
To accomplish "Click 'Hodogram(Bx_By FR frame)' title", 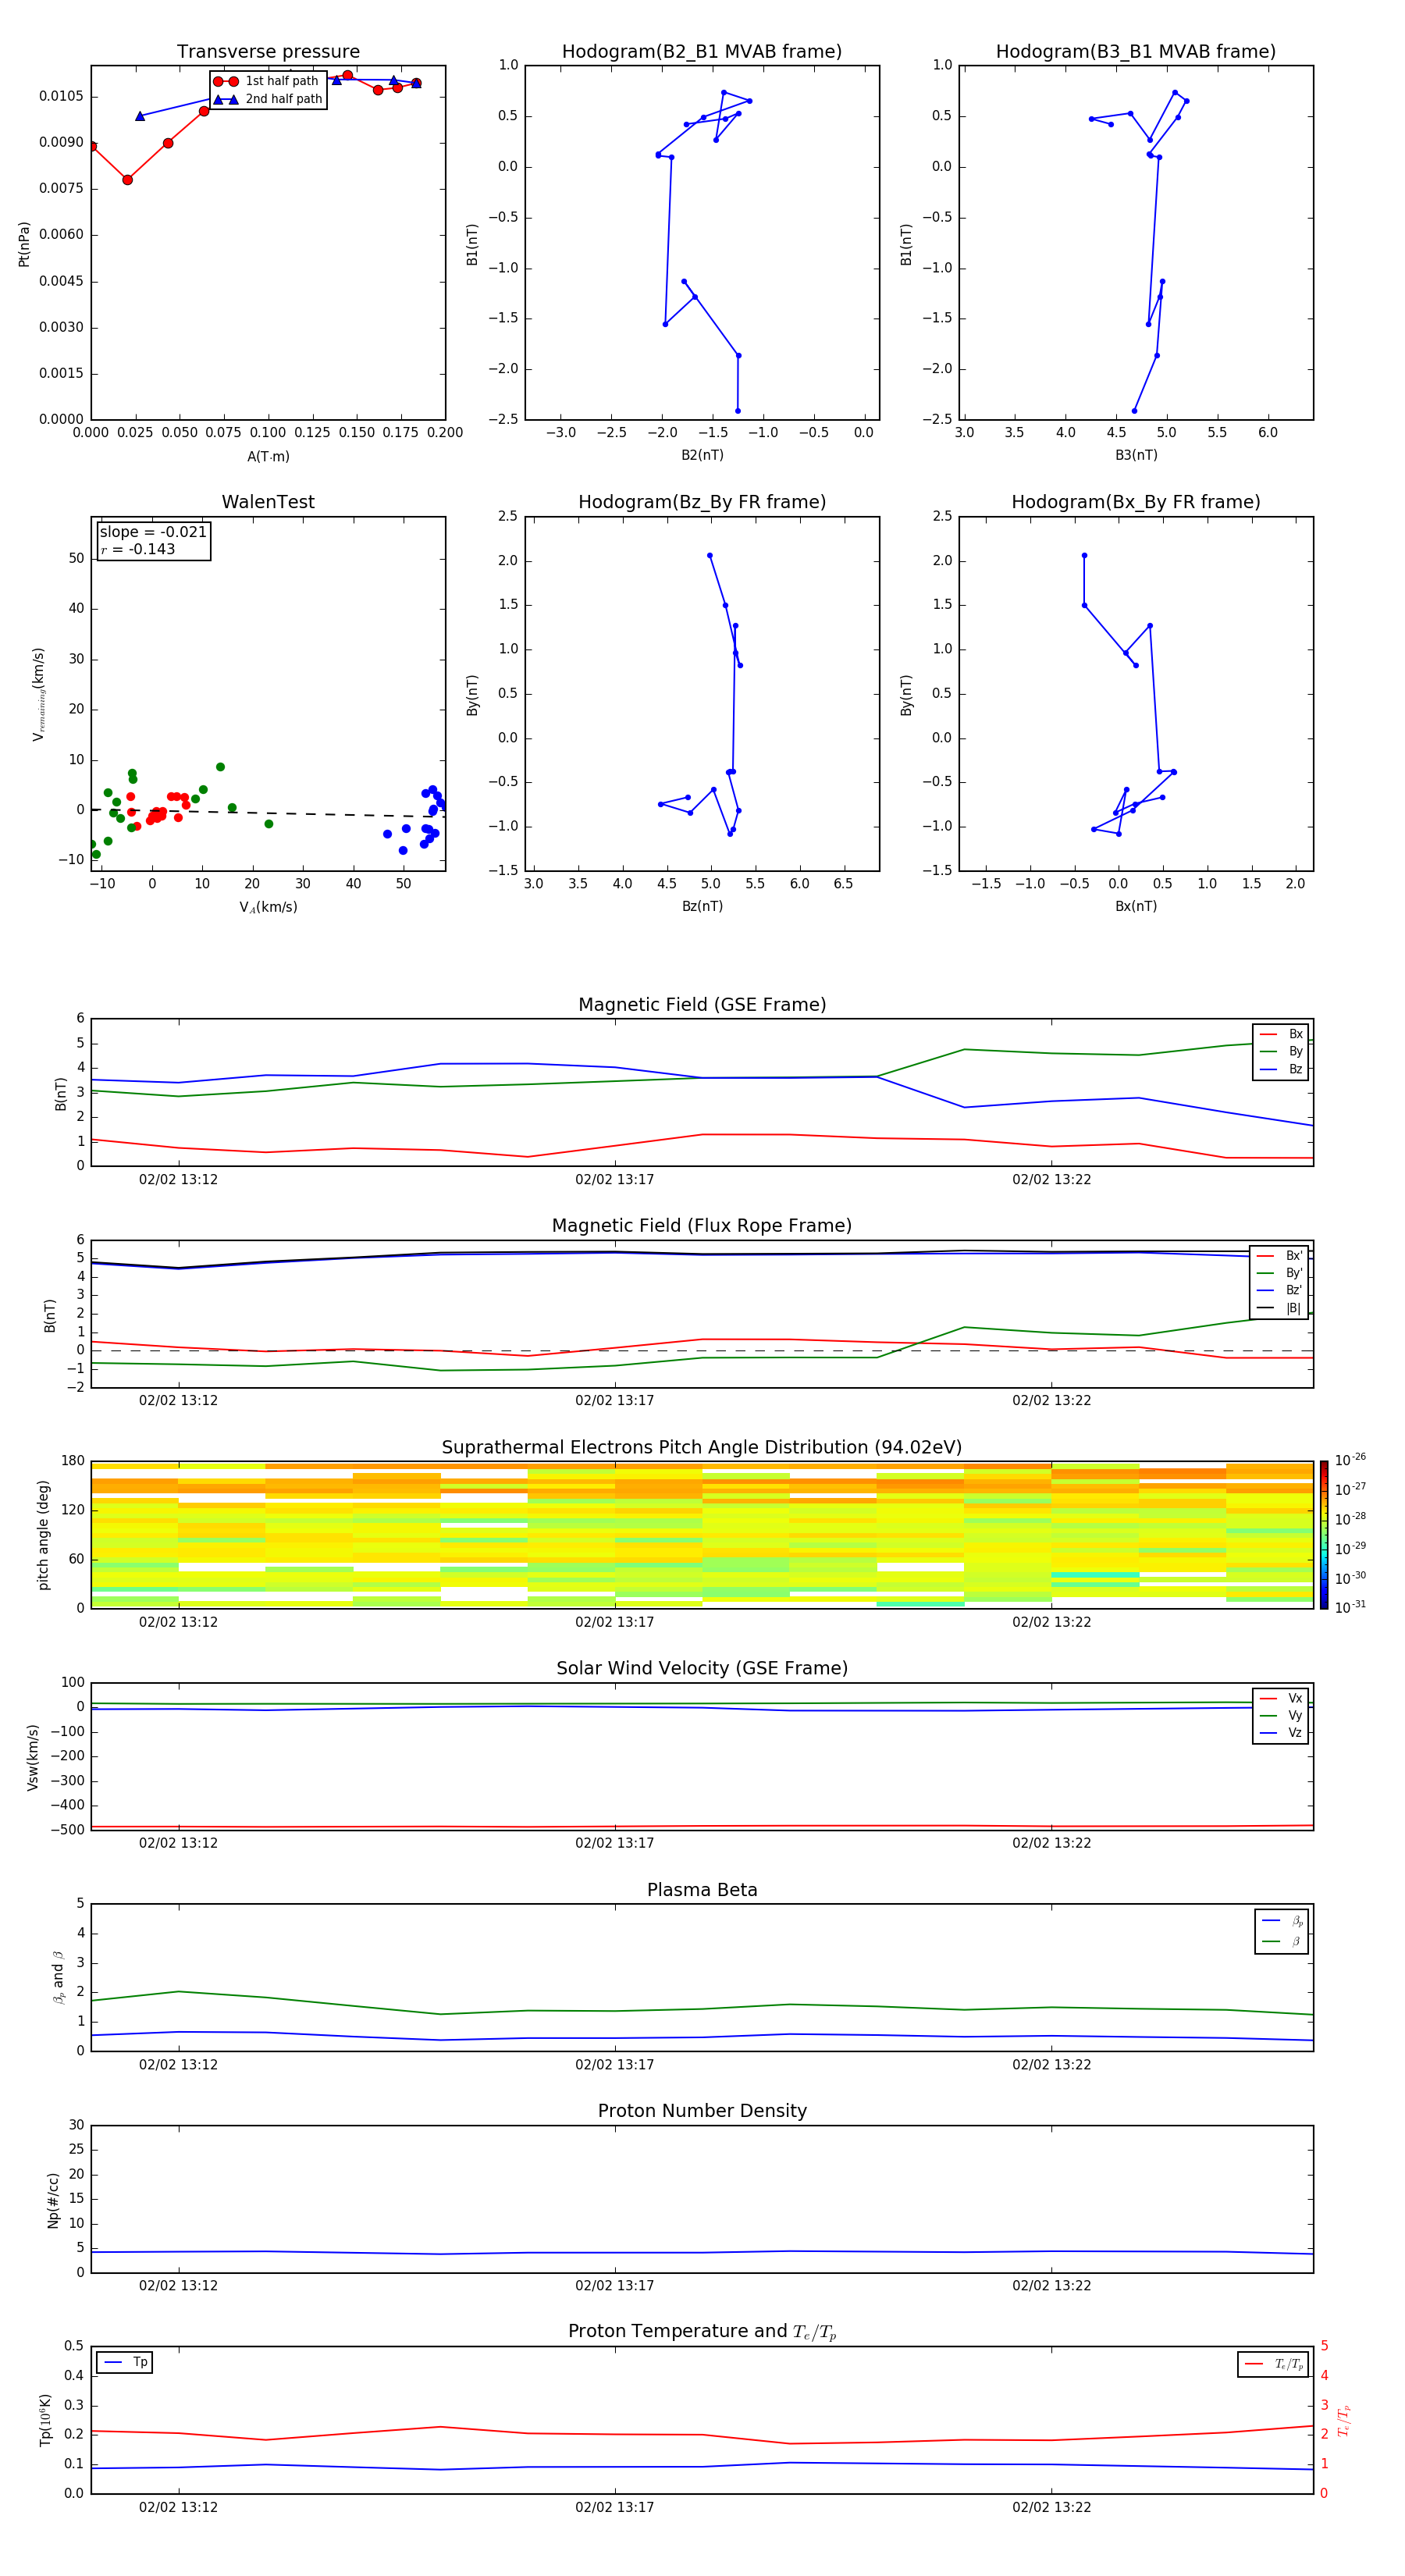I will 1136,502.
